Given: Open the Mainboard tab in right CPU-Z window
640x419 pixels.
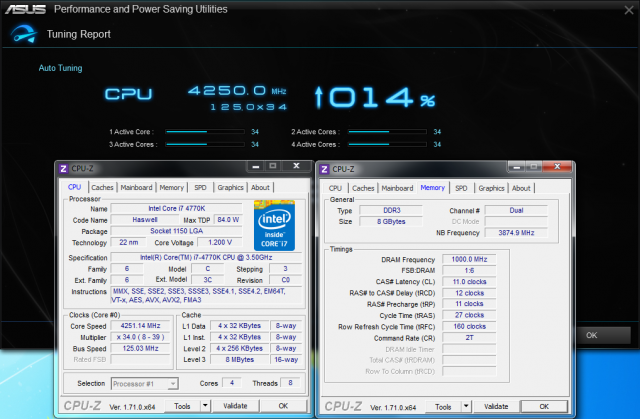Looking at the screenshot, I should point(397,188).
